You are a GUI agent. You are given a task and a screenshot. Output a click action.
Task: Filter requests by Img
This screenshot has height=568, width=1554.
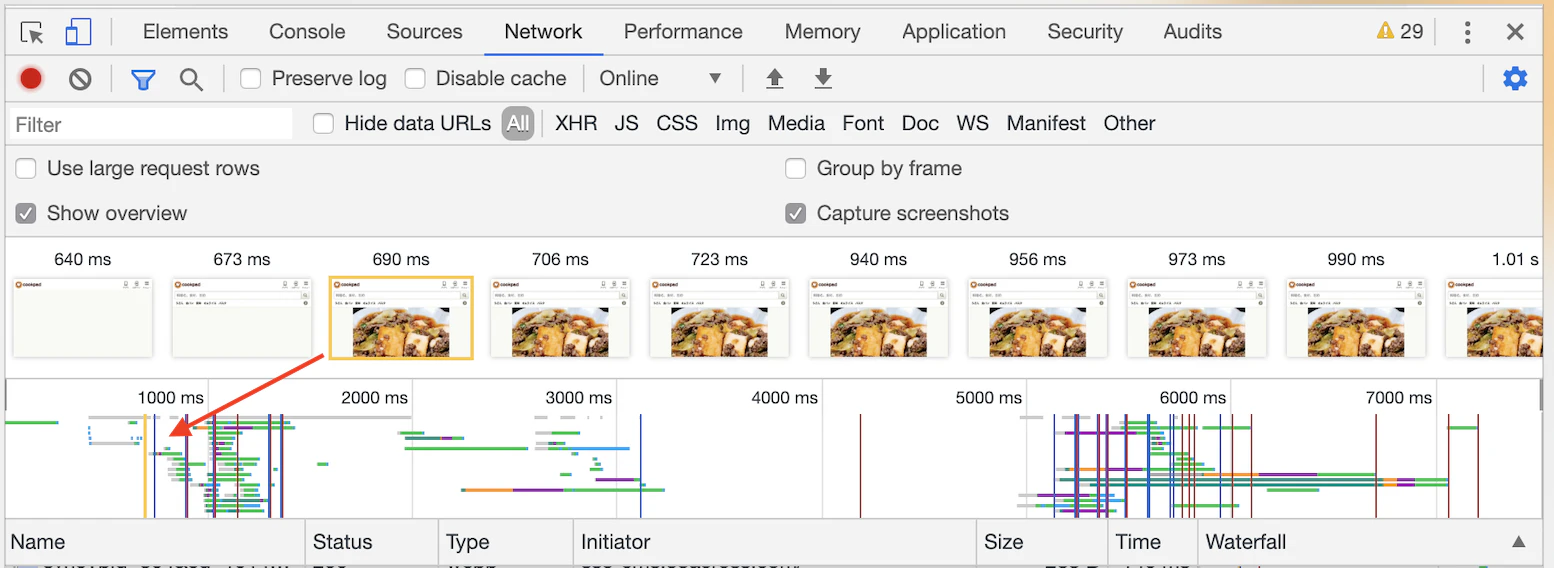point(732,123)
